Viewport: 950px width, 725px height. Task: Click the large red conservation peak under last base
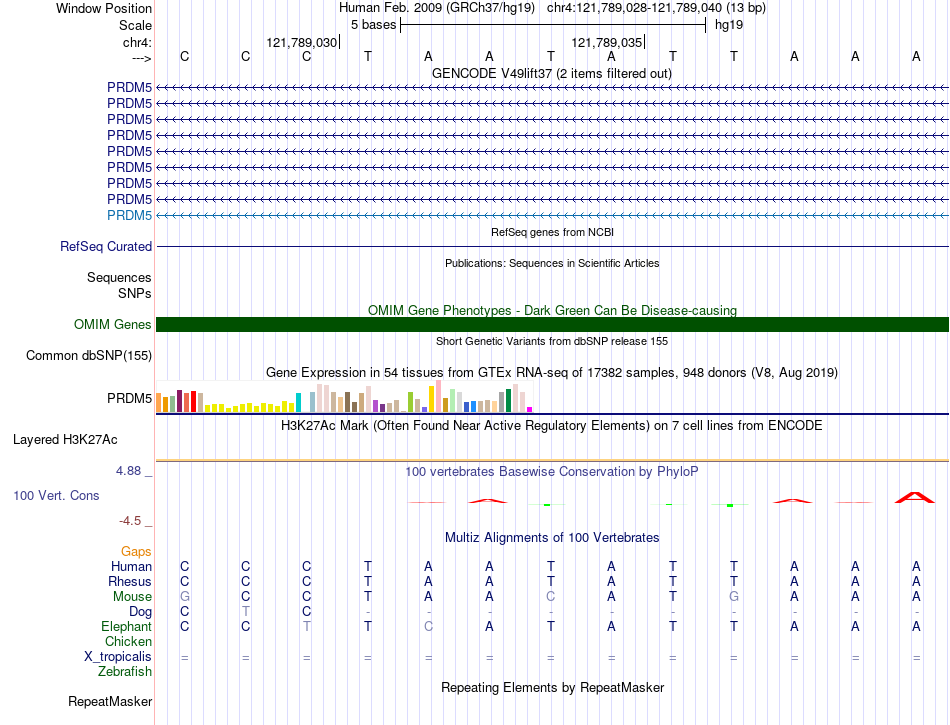pos(915,497)
